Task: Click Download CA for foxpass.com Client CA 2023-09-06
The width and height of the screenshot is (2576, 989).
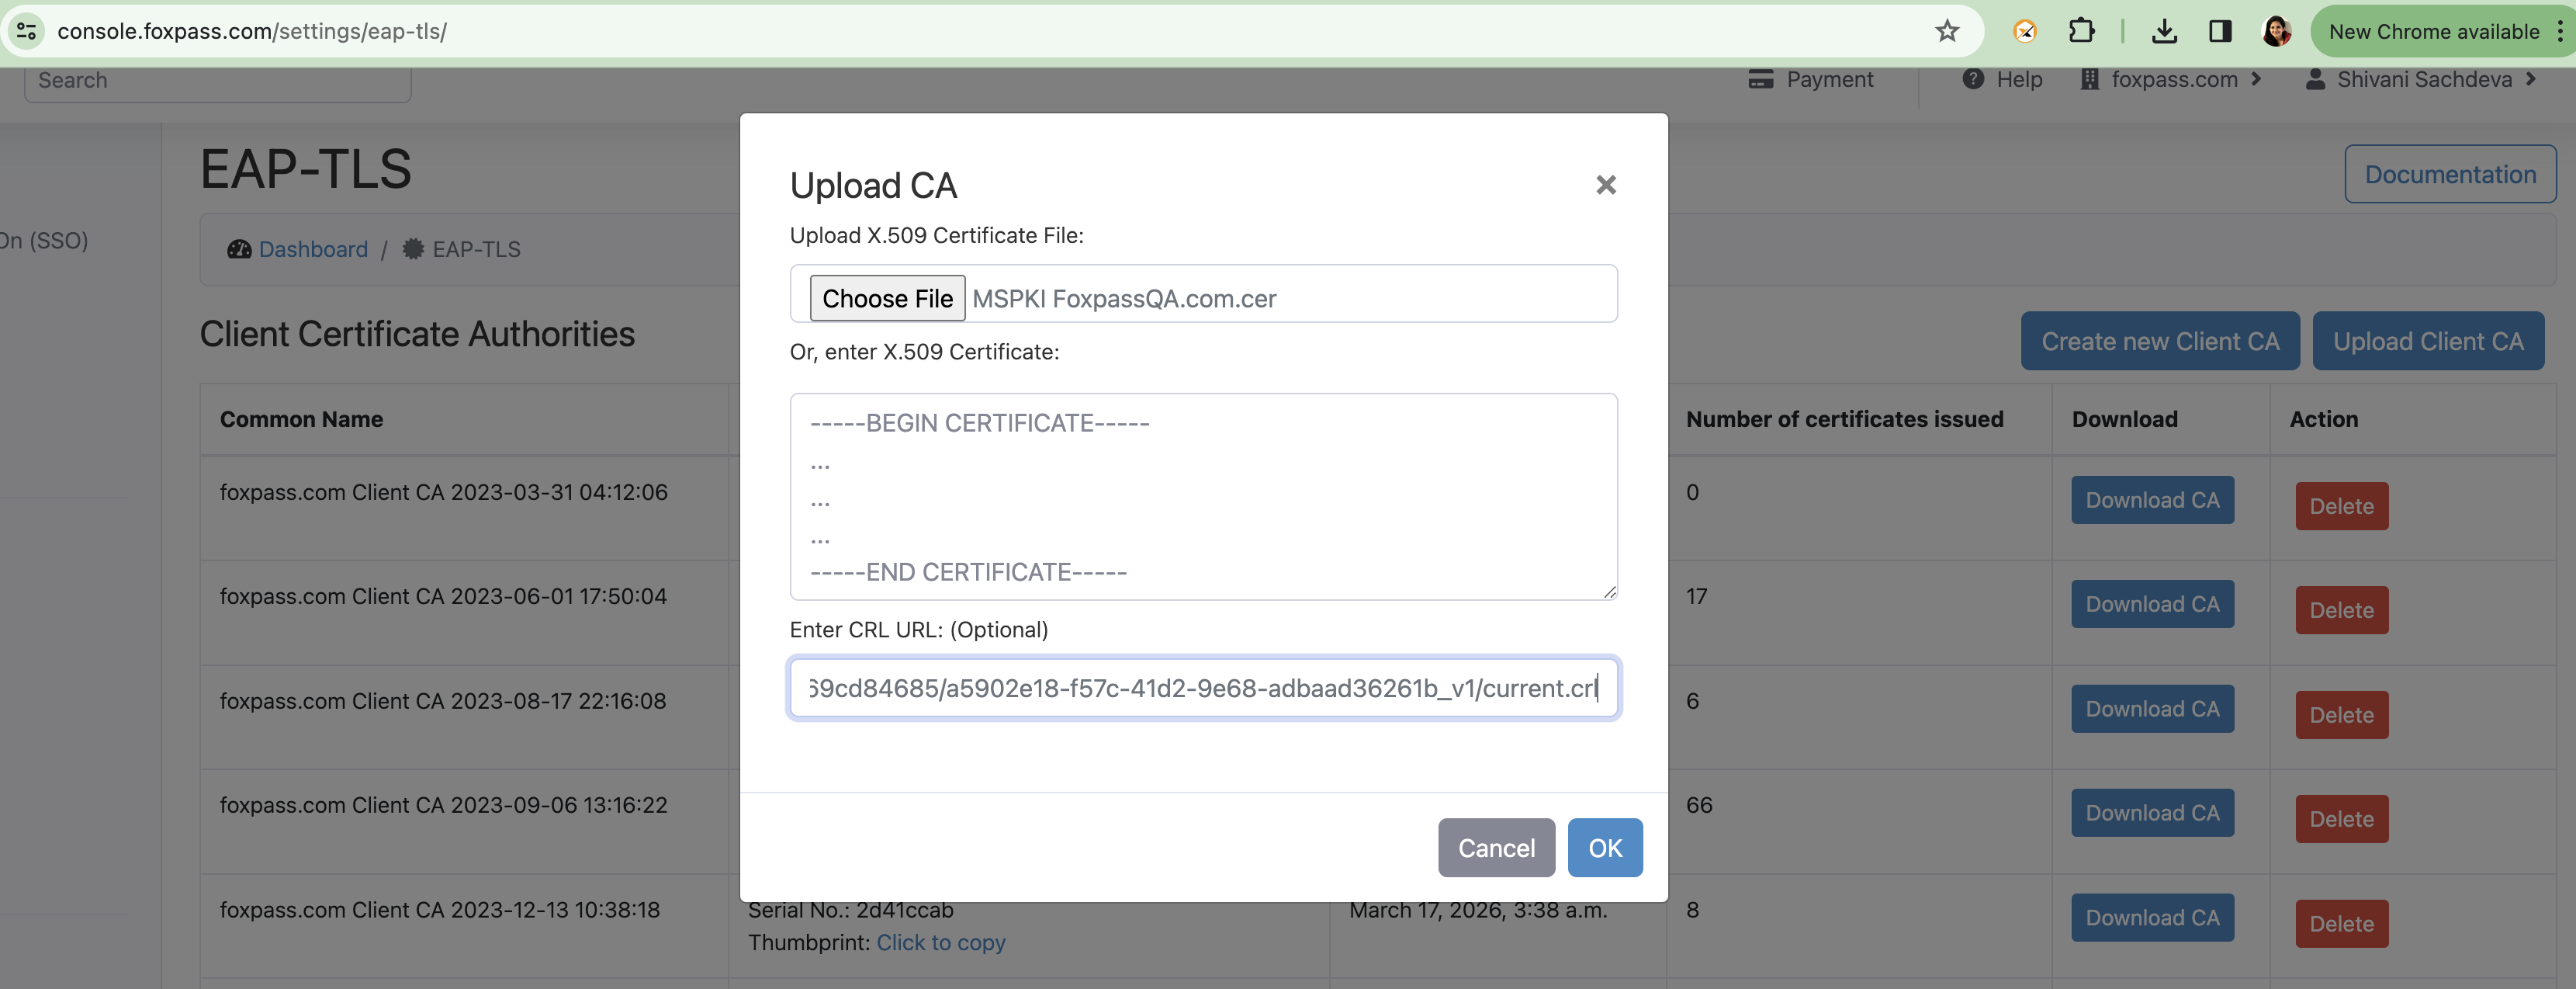Action: 2154,811
